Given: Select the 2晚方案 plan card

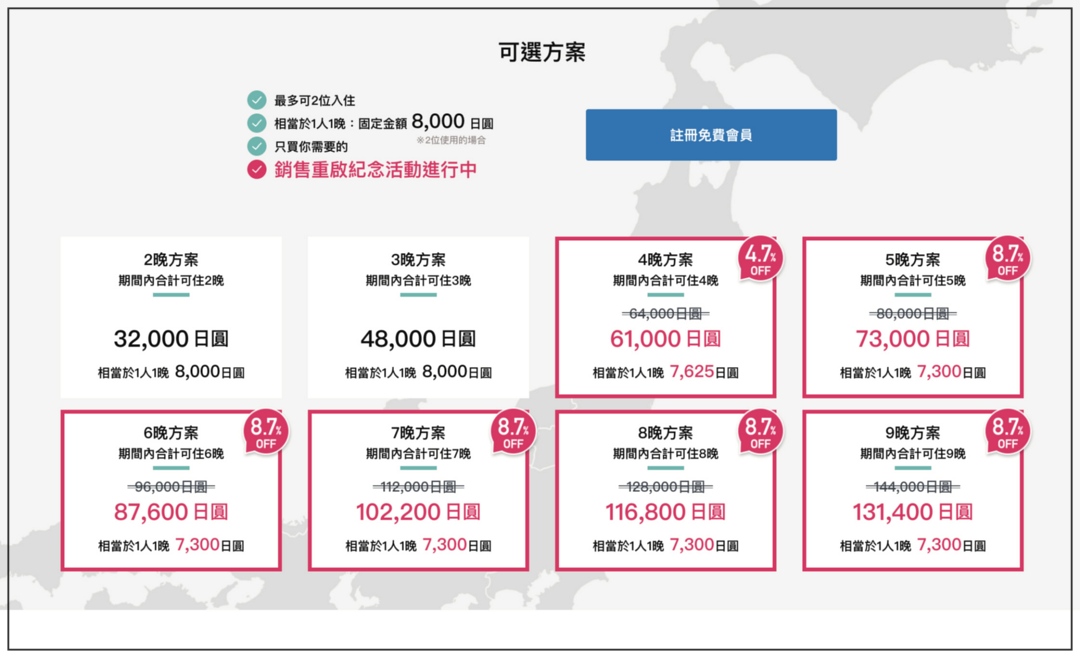Looking at the screenshot, I should pyautogui.click(x=171, y=317).
